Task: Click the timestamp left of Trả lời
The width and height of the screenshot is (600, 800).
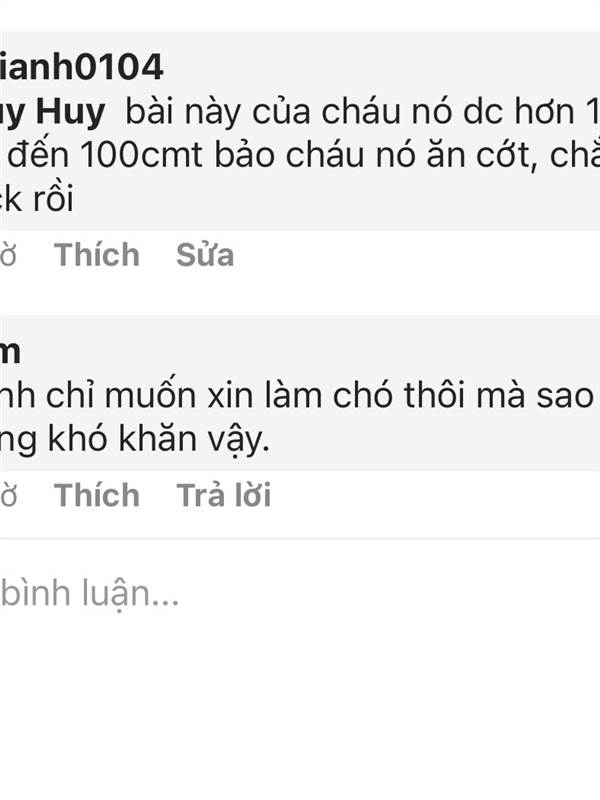Action: pyautogui.click(x=9, y=495)
